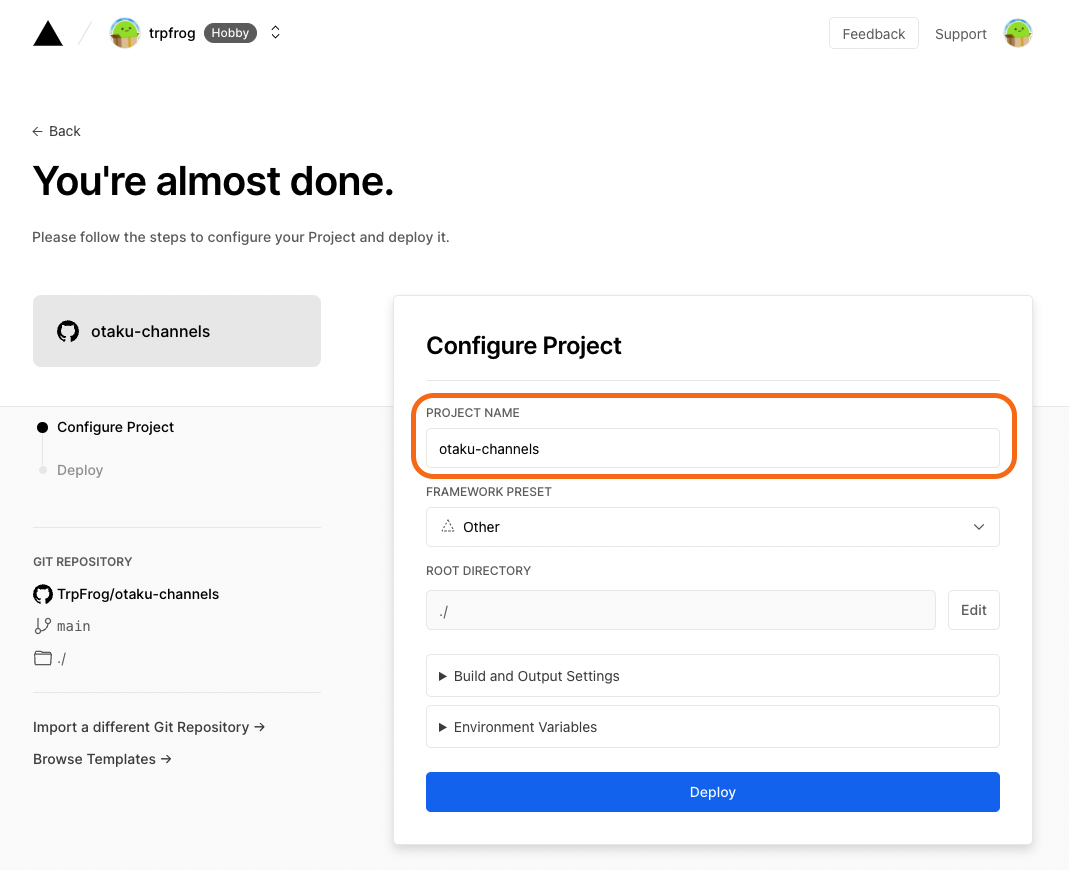The height and width of the screenshot is (870, 1069).
Task: Click the trpfrog team name
Action: (x=172, y=33)
